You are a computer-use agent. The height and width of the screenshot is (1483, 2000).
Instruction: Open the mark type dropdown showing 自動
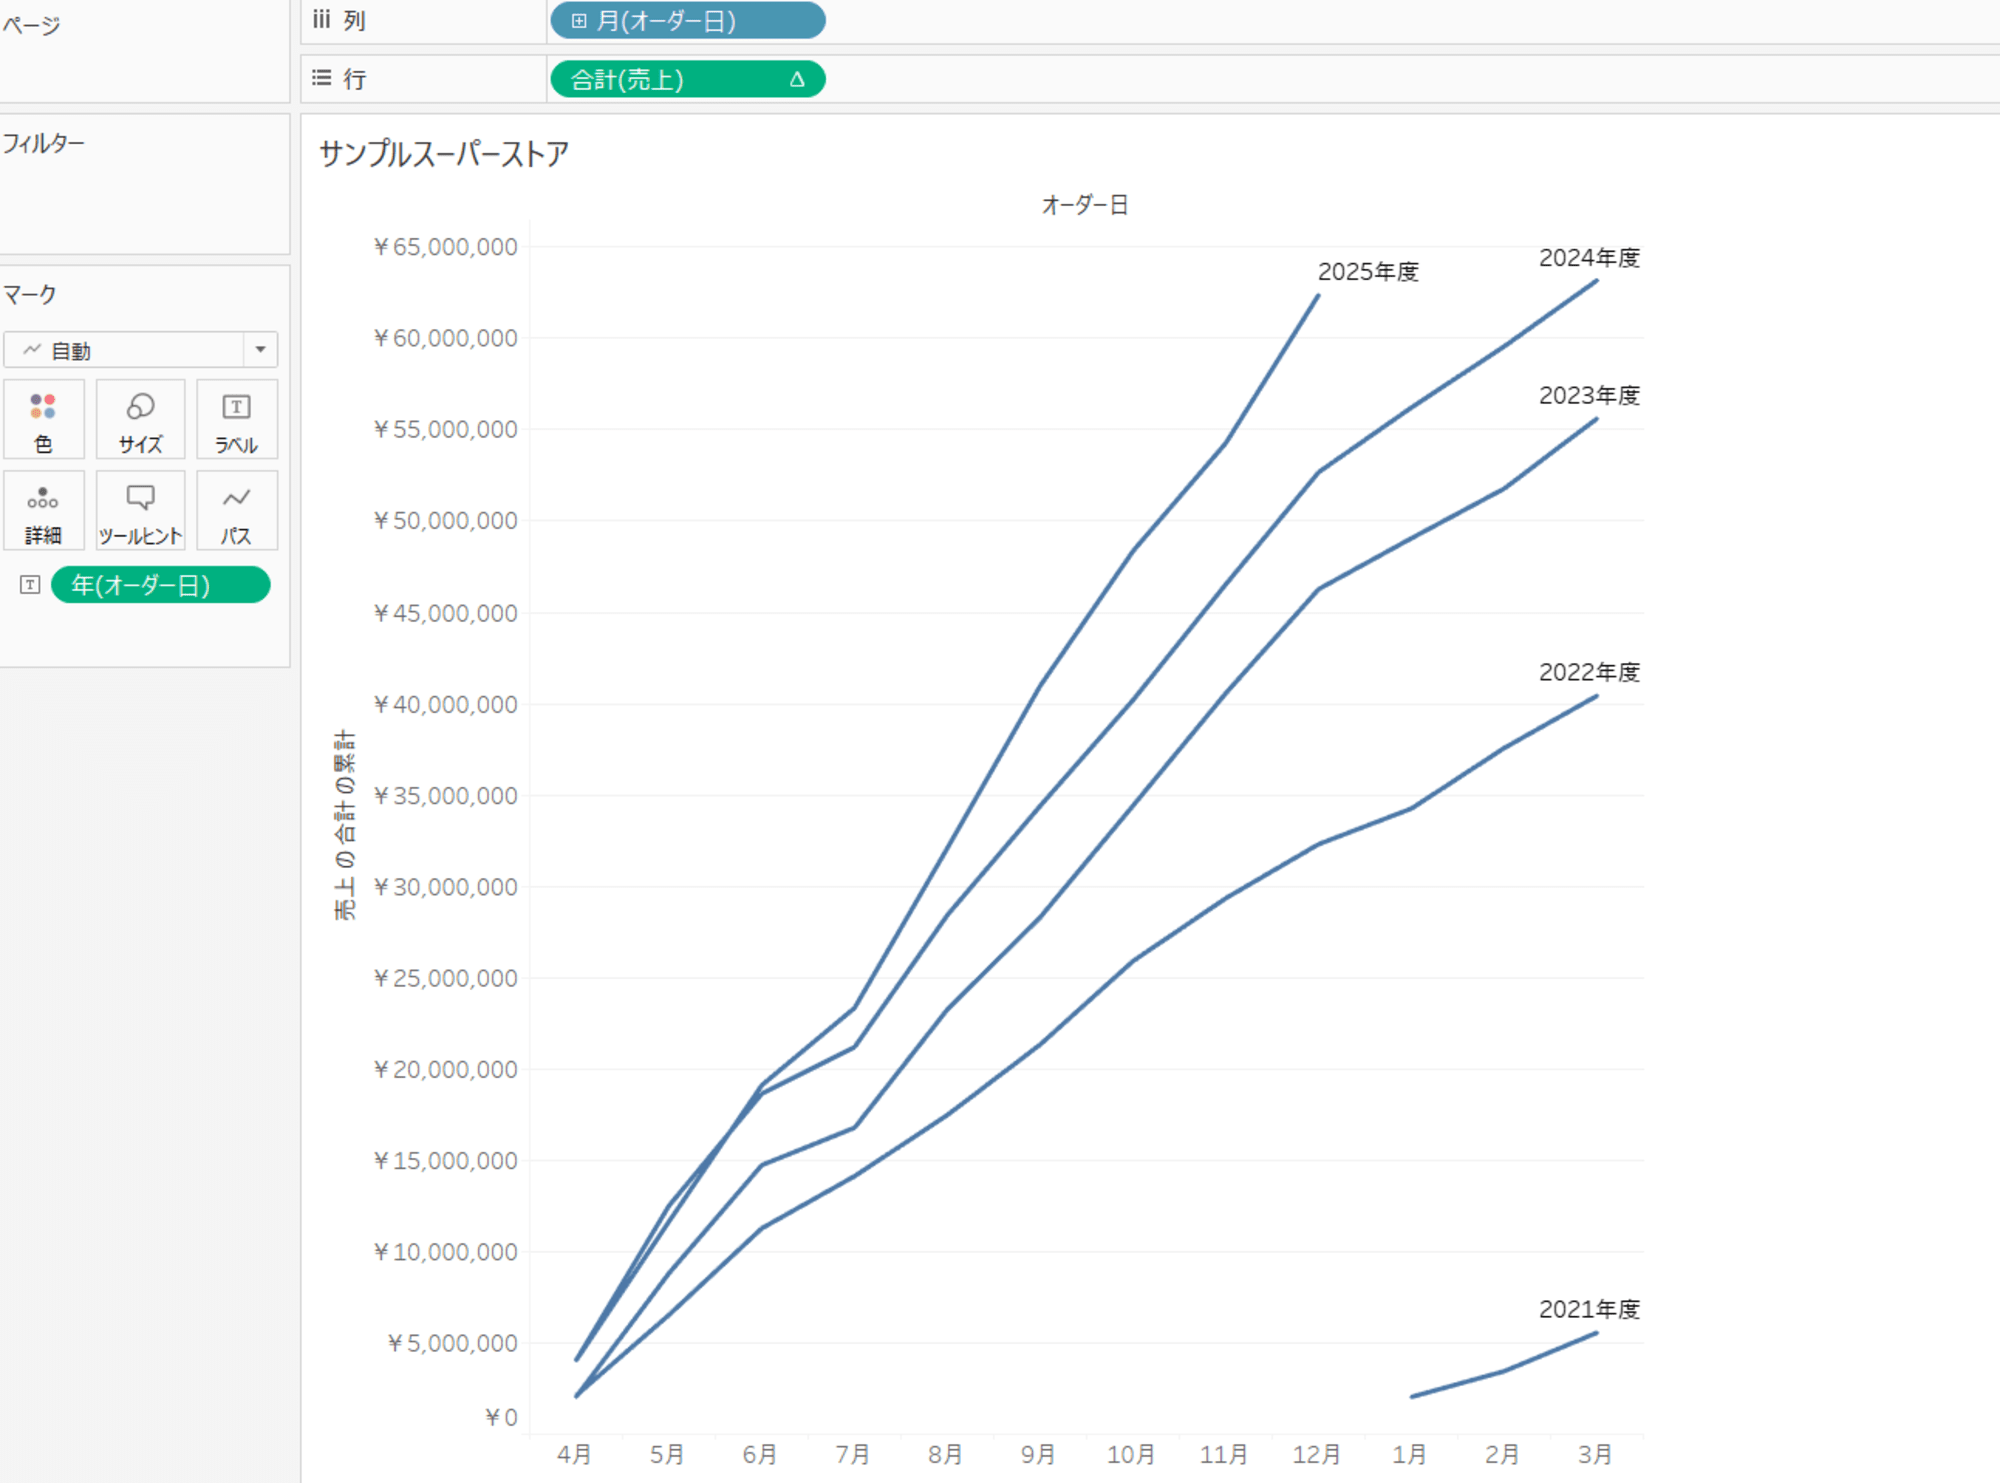tap(140, 350)
